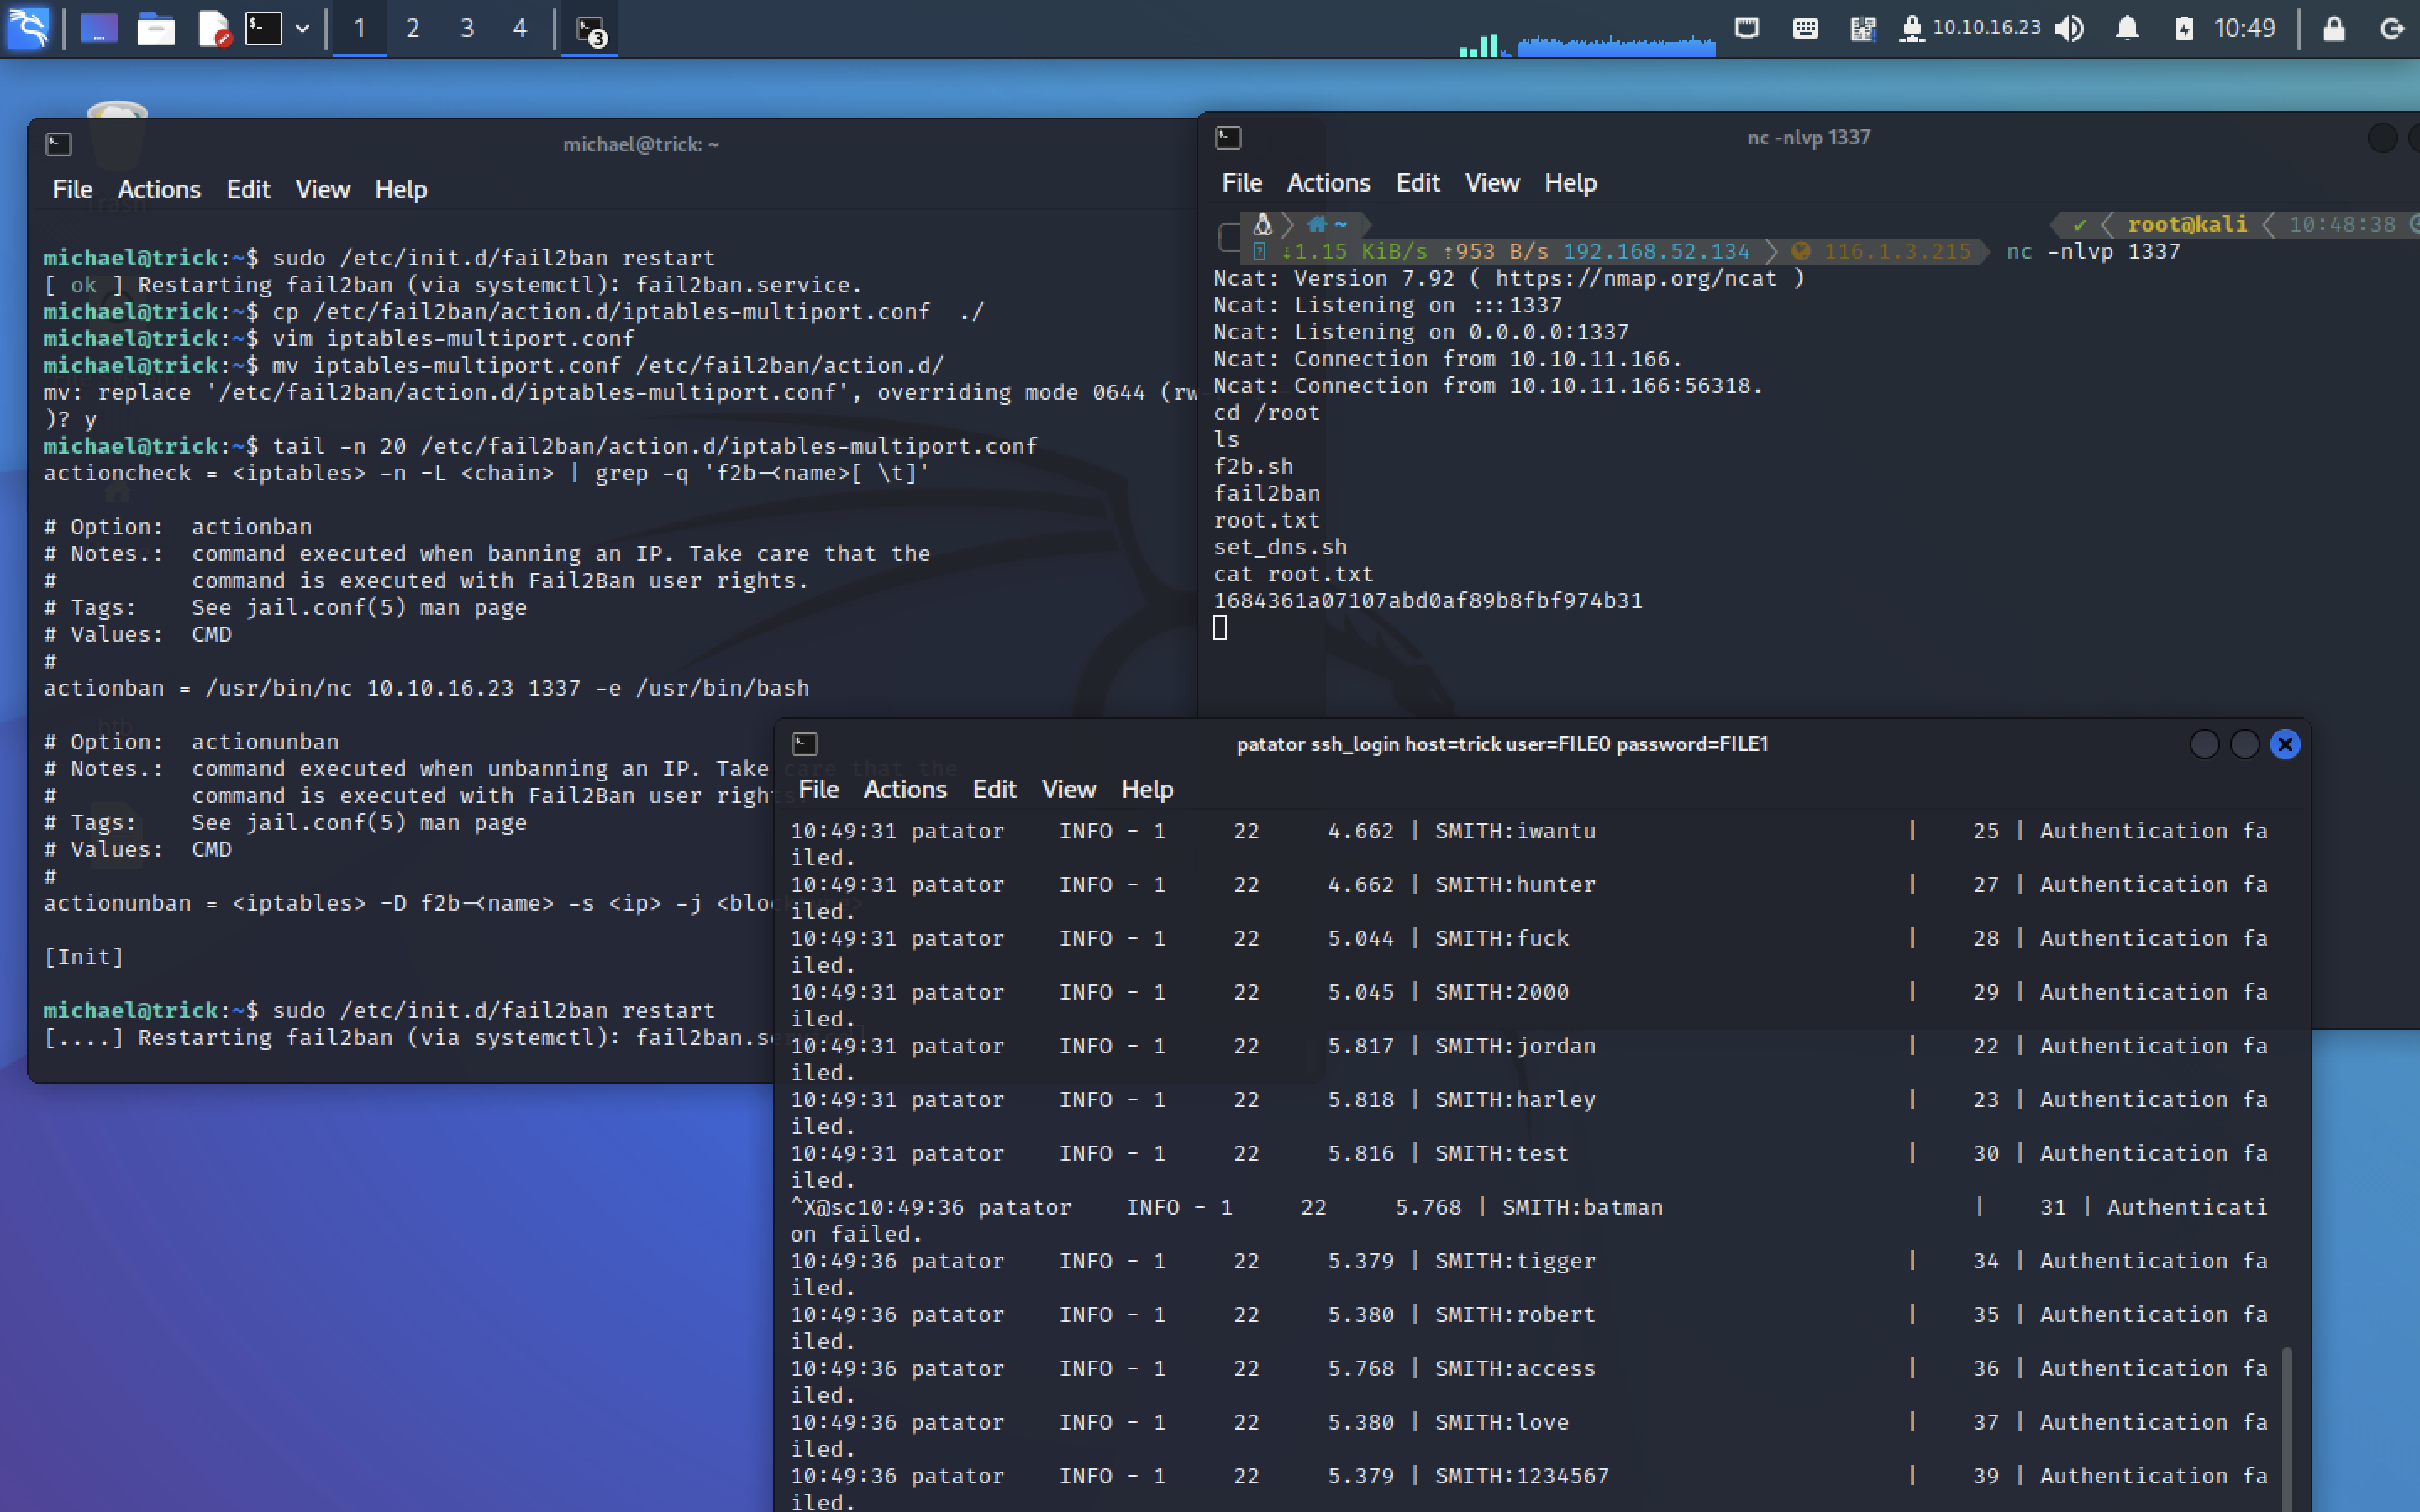Viewport: 2420px width, 1512px height.
Task: Minimize the patator terminal window
Action: (x=2205, y=744)
